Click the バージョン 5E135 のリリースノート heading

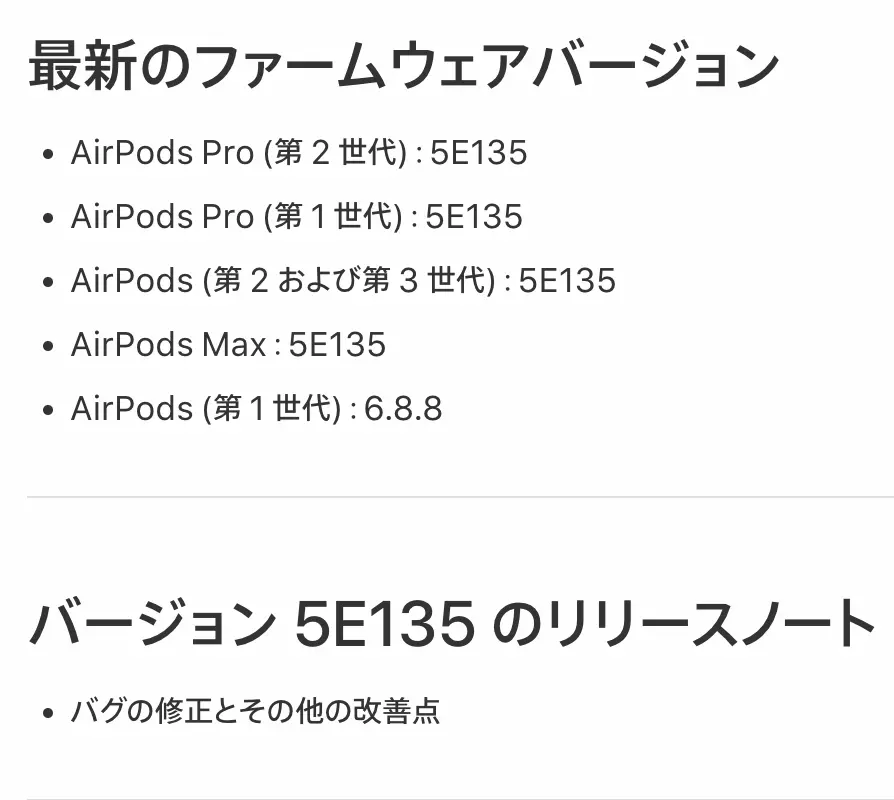click(x=452, y=624)
